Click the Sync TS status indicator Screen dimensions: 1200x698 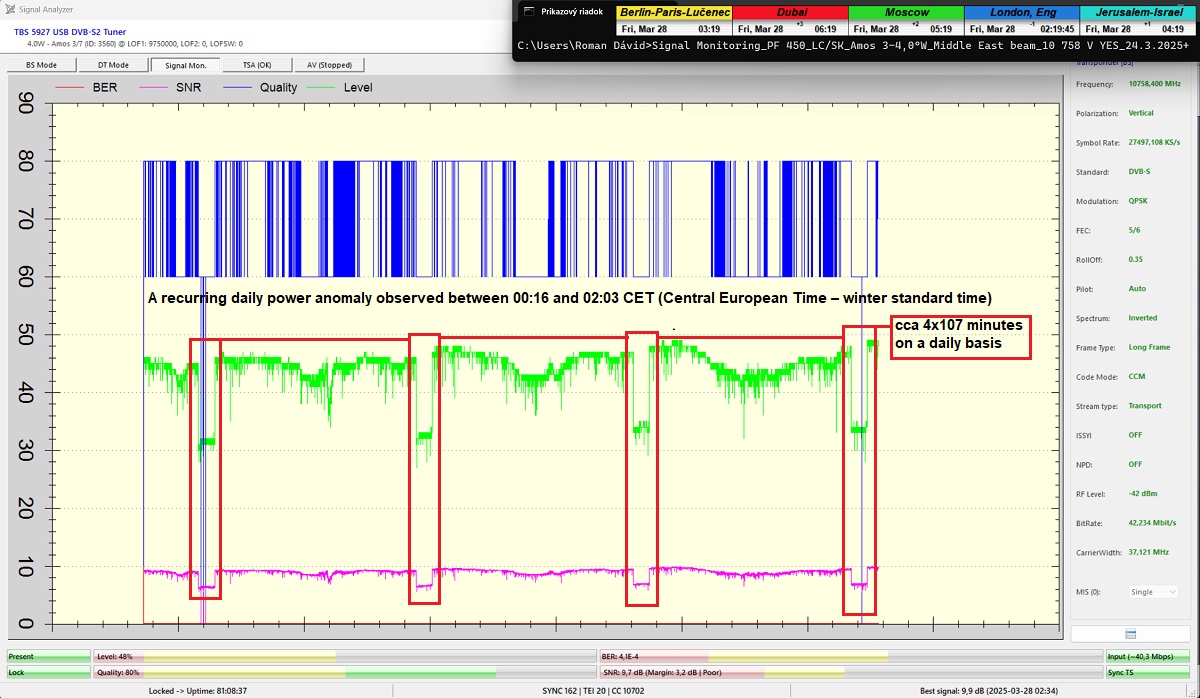point(1147,672)
